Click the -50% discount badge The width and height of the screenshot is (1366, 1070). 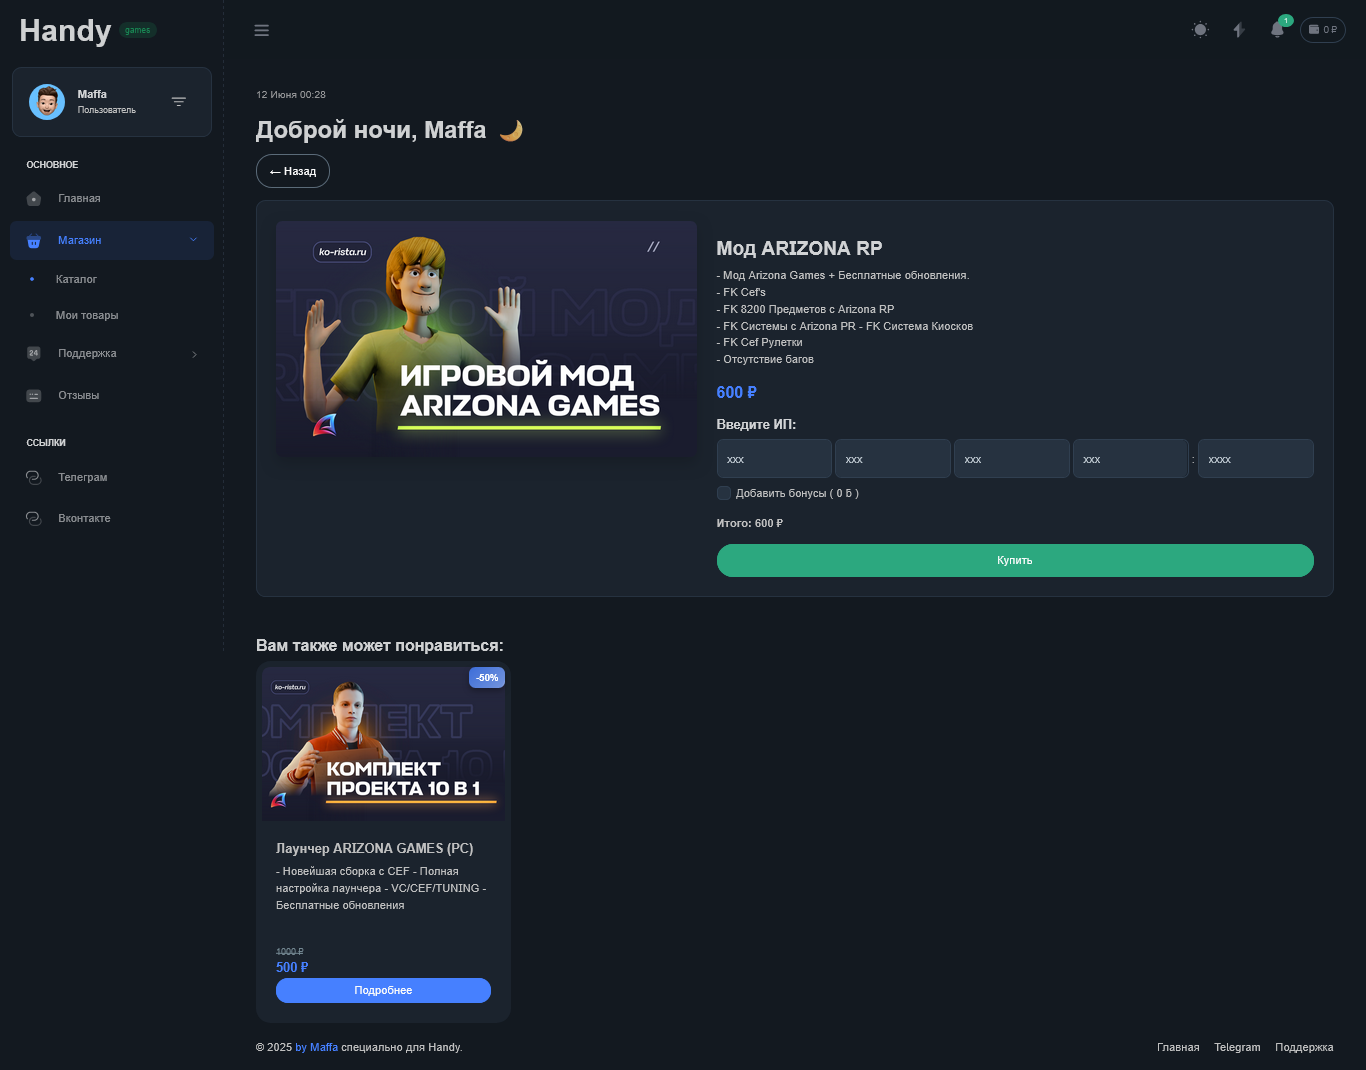pos(487,678)
